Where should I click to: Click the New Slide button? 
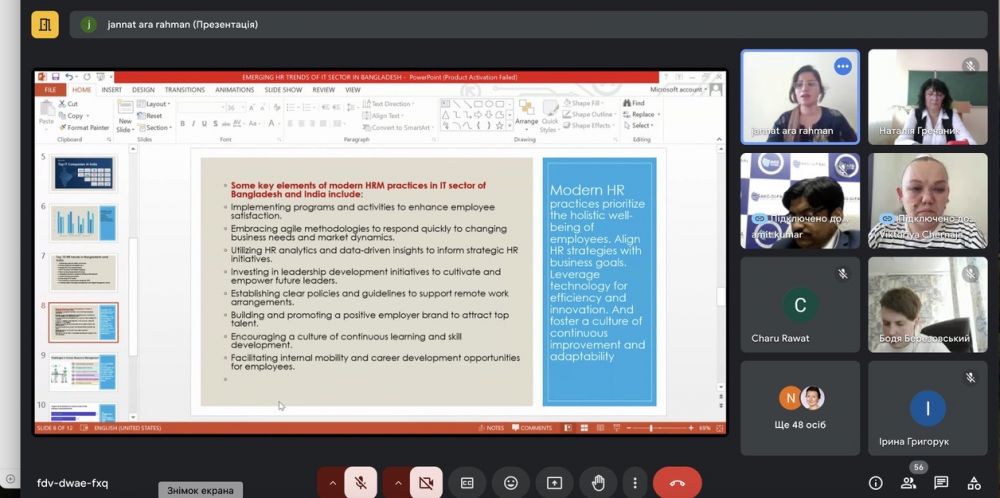coord(125,115)
